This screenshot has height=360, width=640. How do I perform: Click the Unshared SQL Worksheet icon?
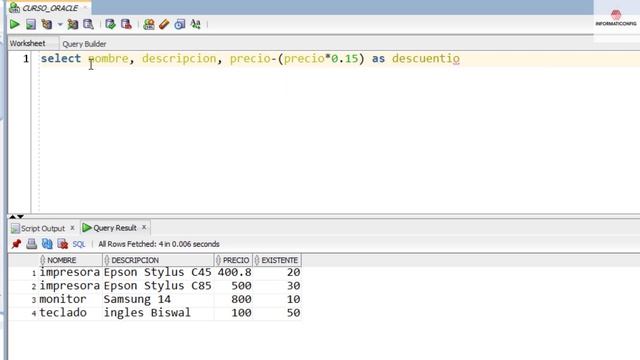click(149, 24)
